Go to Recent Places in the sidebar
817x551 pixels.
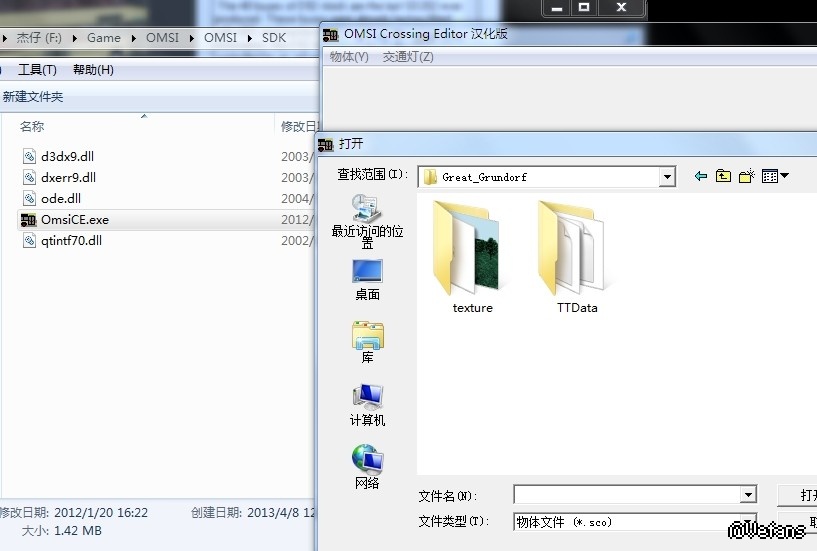(x=367, y=222)
